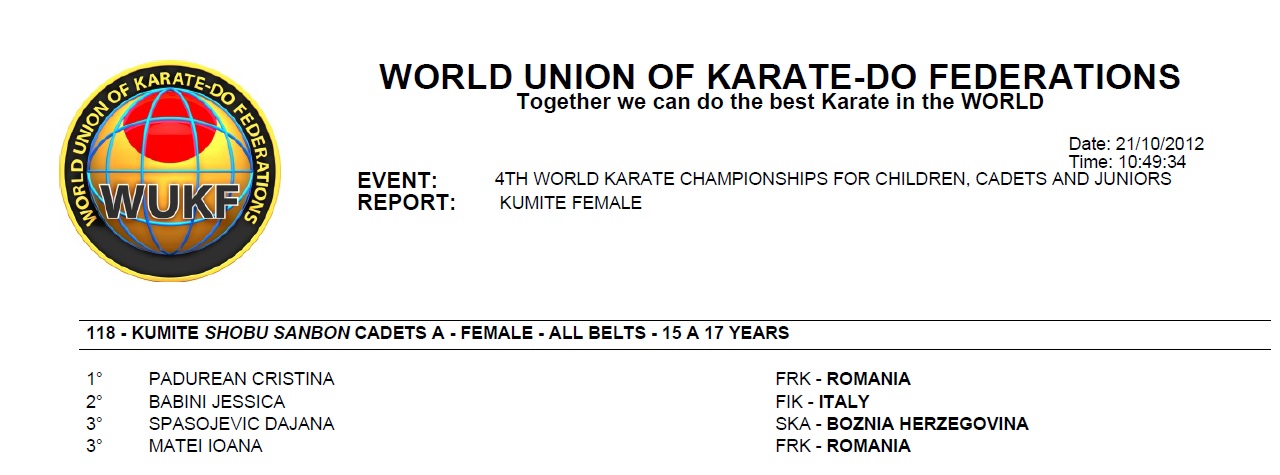Click FRK - ROMANIA beside Padurean Cristina
This screenshot has height=475, width=1280.
(843, 379)
